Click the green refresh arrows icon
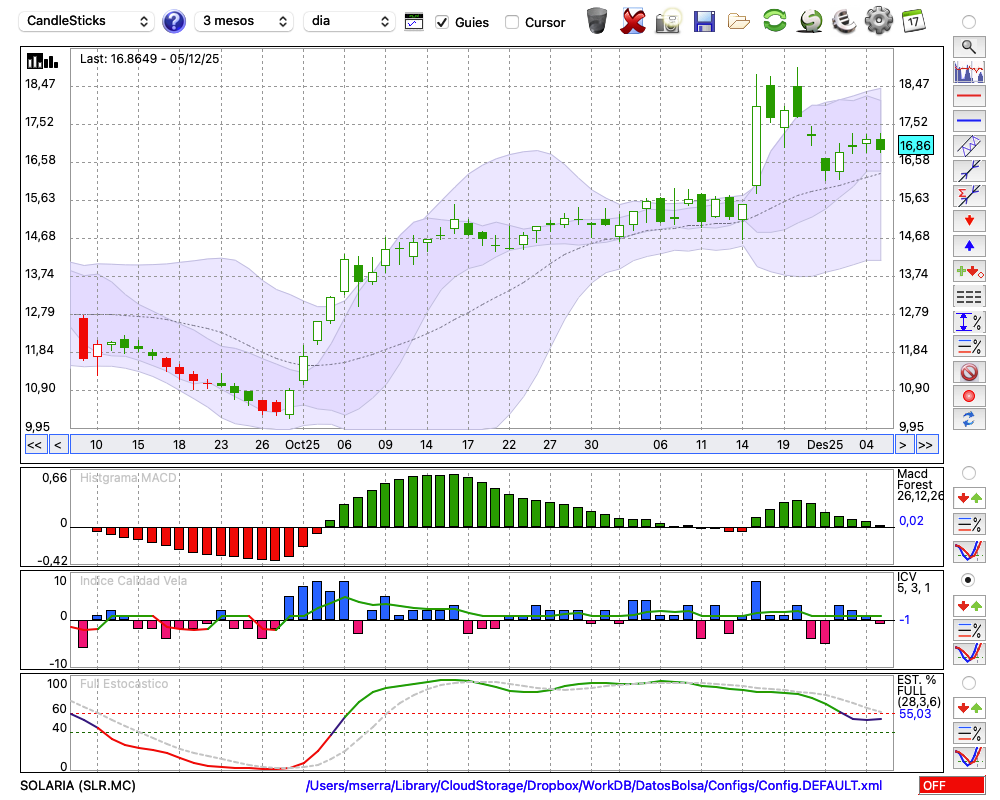1000x800 pixels. (774, 21)
